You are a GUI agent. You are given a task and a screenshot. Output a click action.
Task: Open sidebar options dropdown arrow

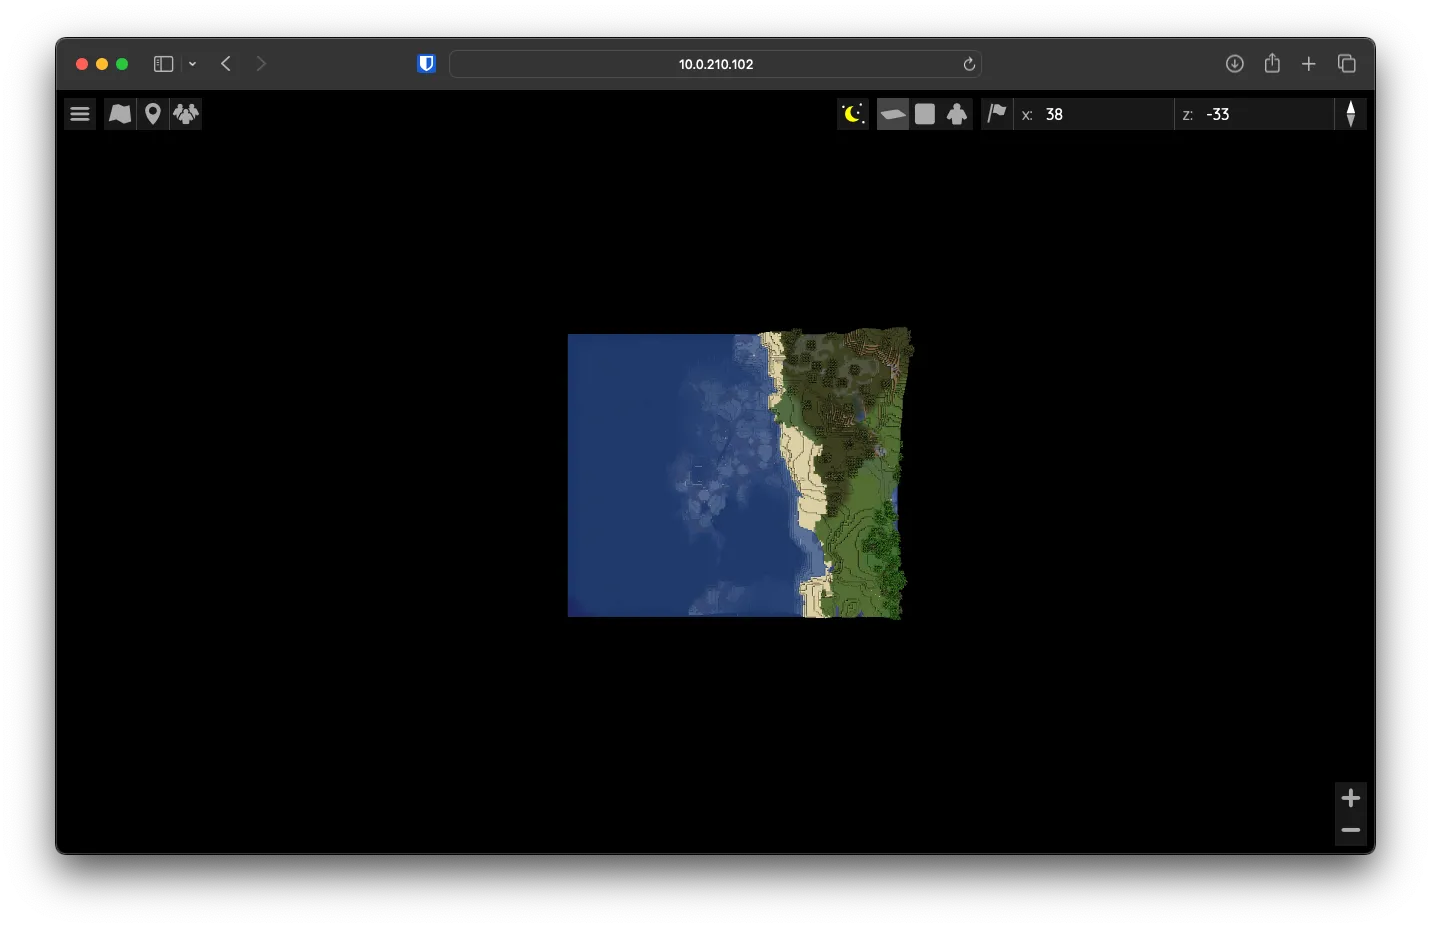(192, 64)
